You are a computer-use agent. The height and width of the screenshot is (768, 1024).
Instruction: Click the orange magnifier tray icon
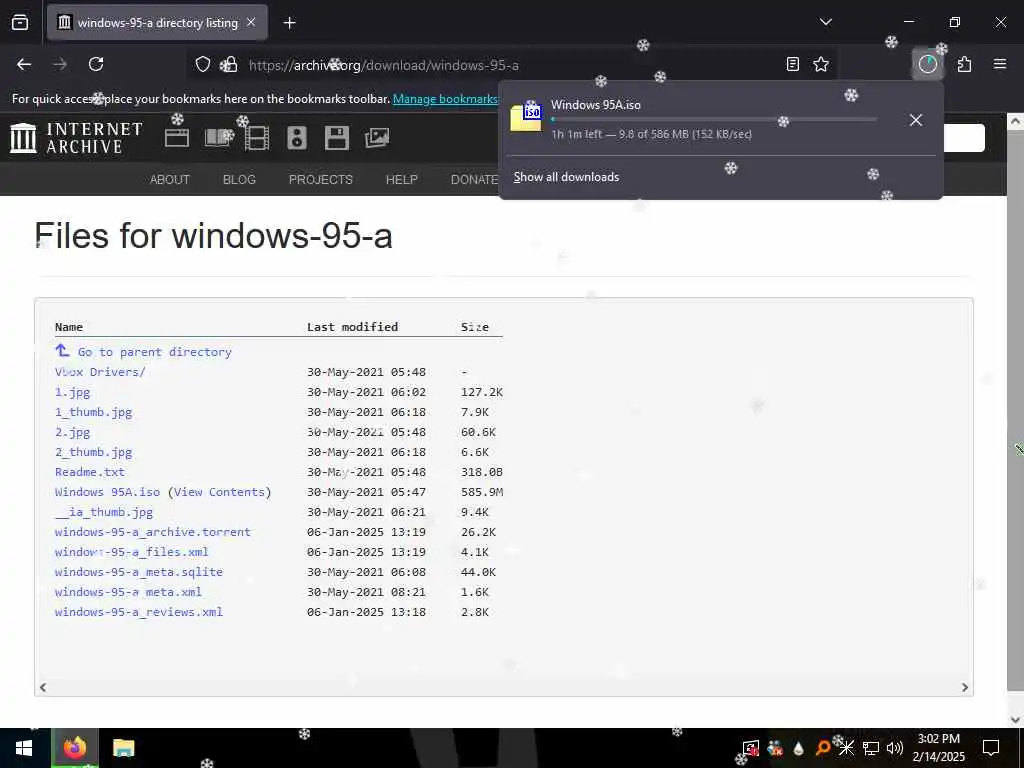(823, 748)
